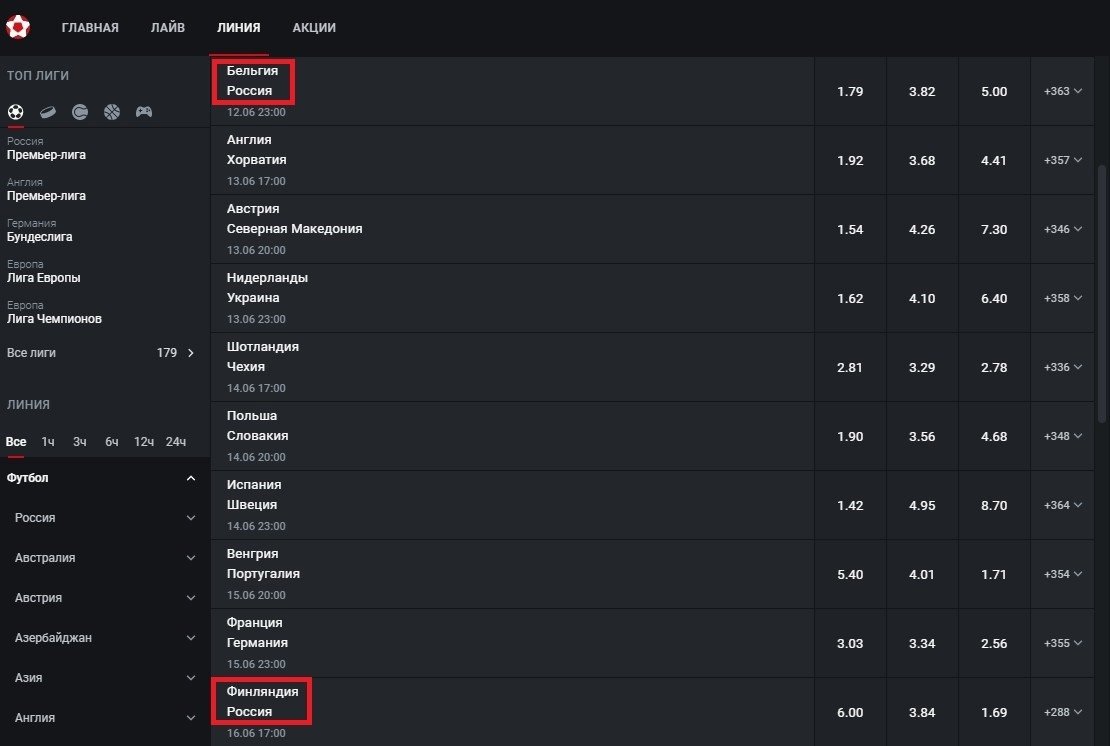Expand +363 markets for Бельгия–Россия
The height and width of the screenshot is (746, 1110).
click(1063, 91)
